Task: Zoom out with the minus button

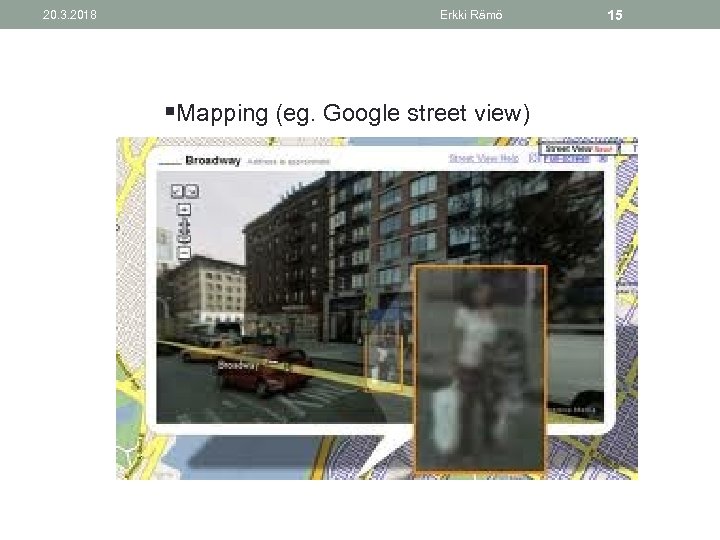Action: tap(184, 253)
